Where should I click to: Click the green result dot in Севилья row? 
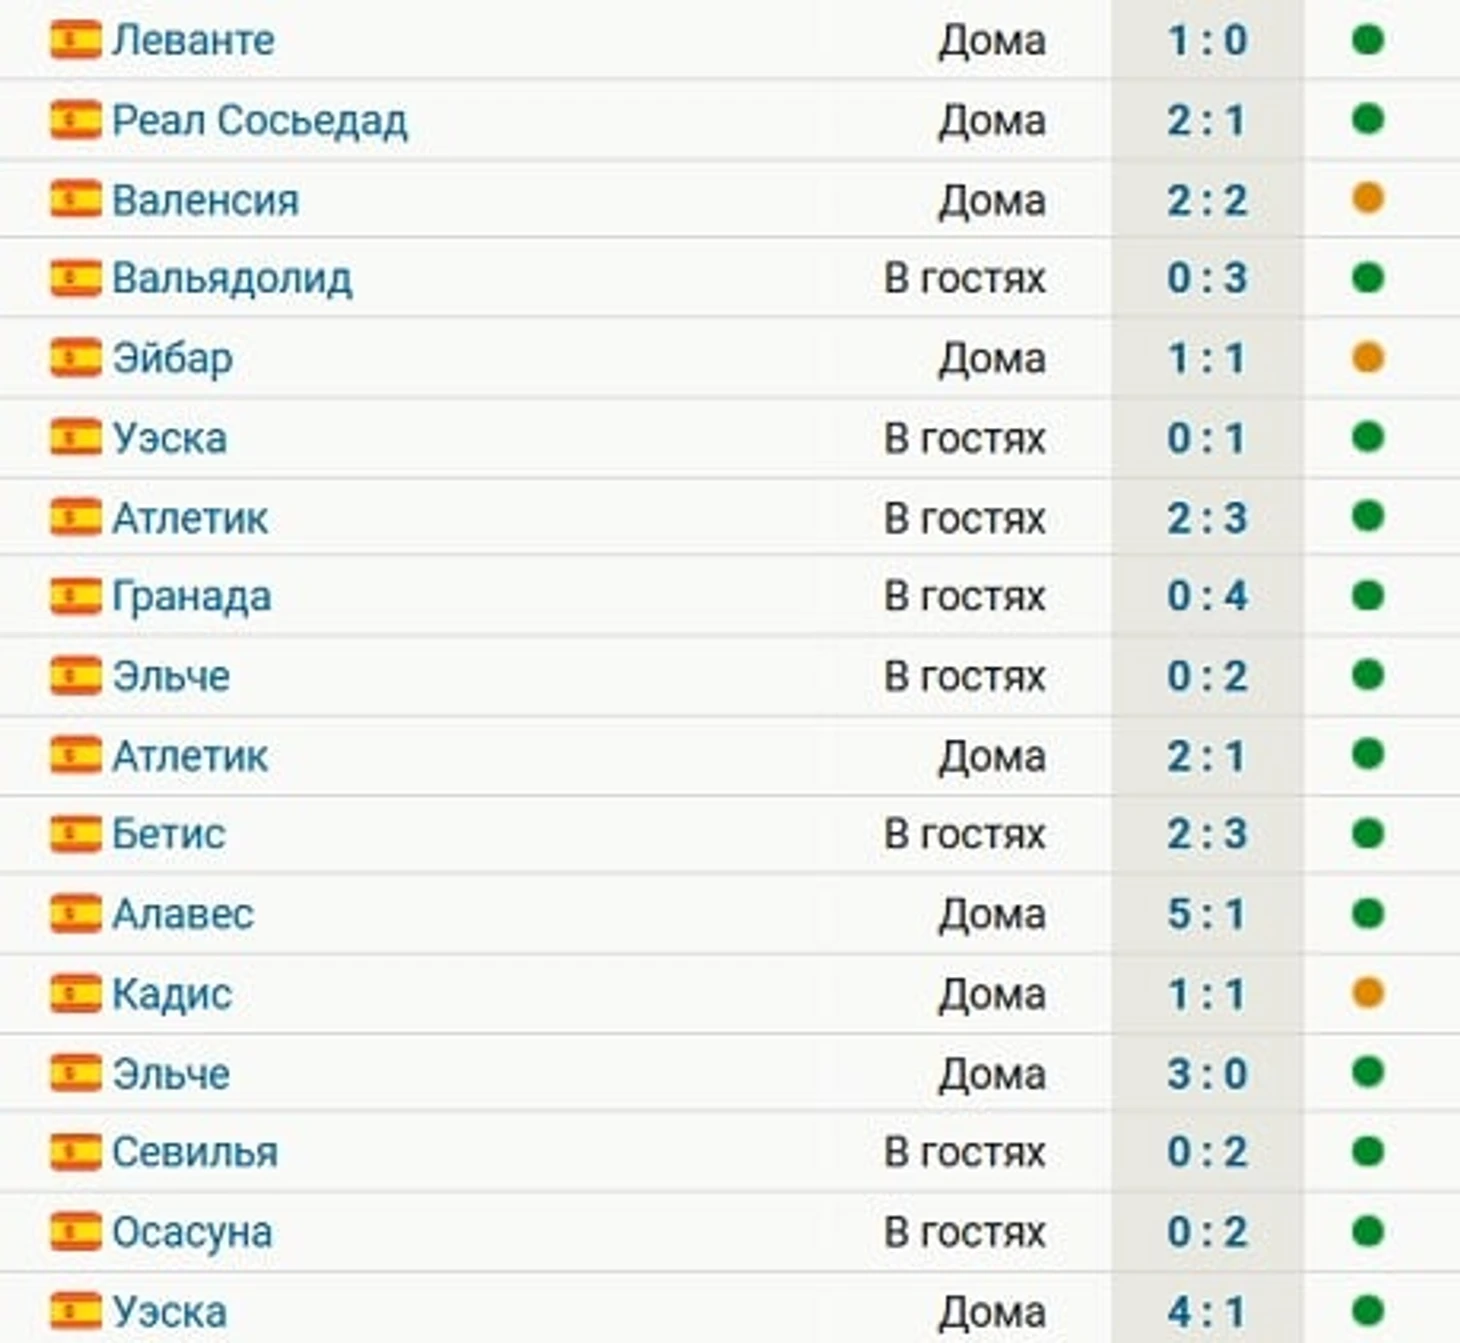(x=1367, y=1151)
